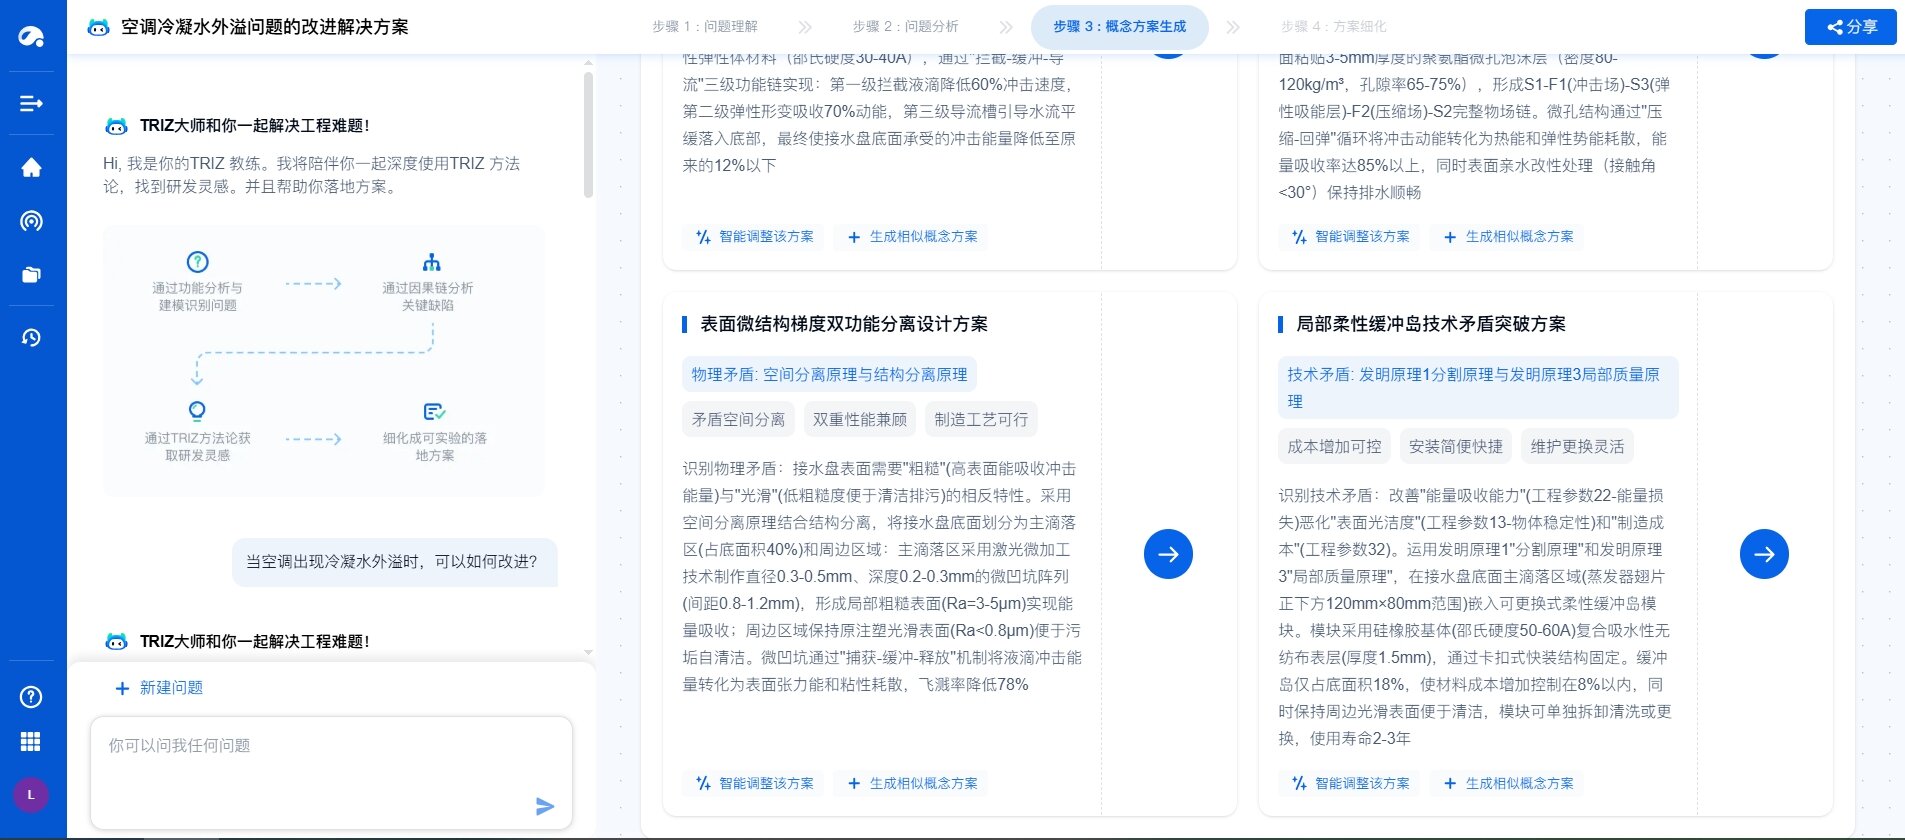Click 智能调整该方案 under 局部柔性缓冲岛 card
Image resolution: width=1905 pixels, height=840 pixels.
[x=1351, y=783]
